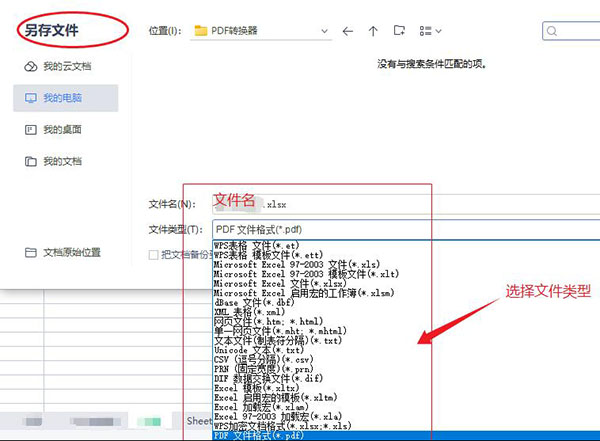Select 我的云文档 in sidebar
The height and width of the screenshot is (441, 600).
(x=60, y=66)
